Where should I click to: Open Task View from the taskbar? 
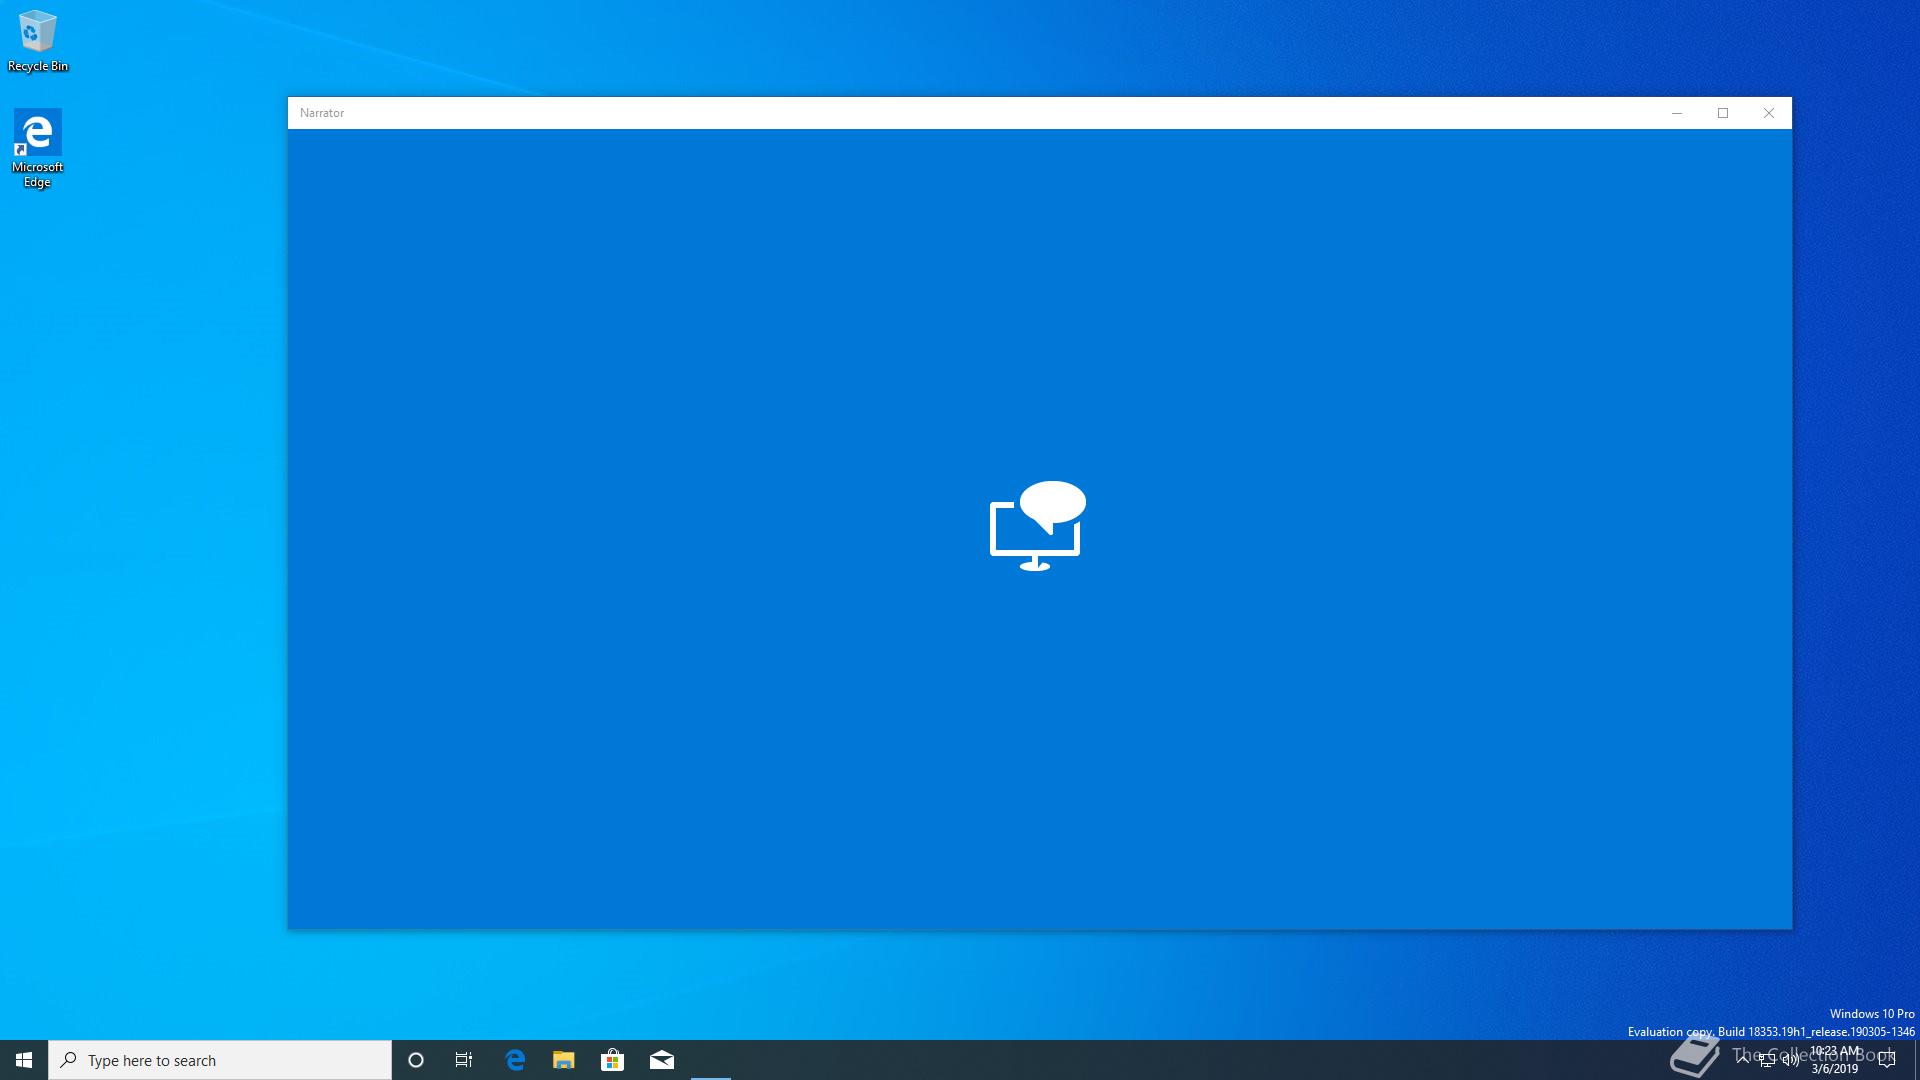[x=464, y=1060]
